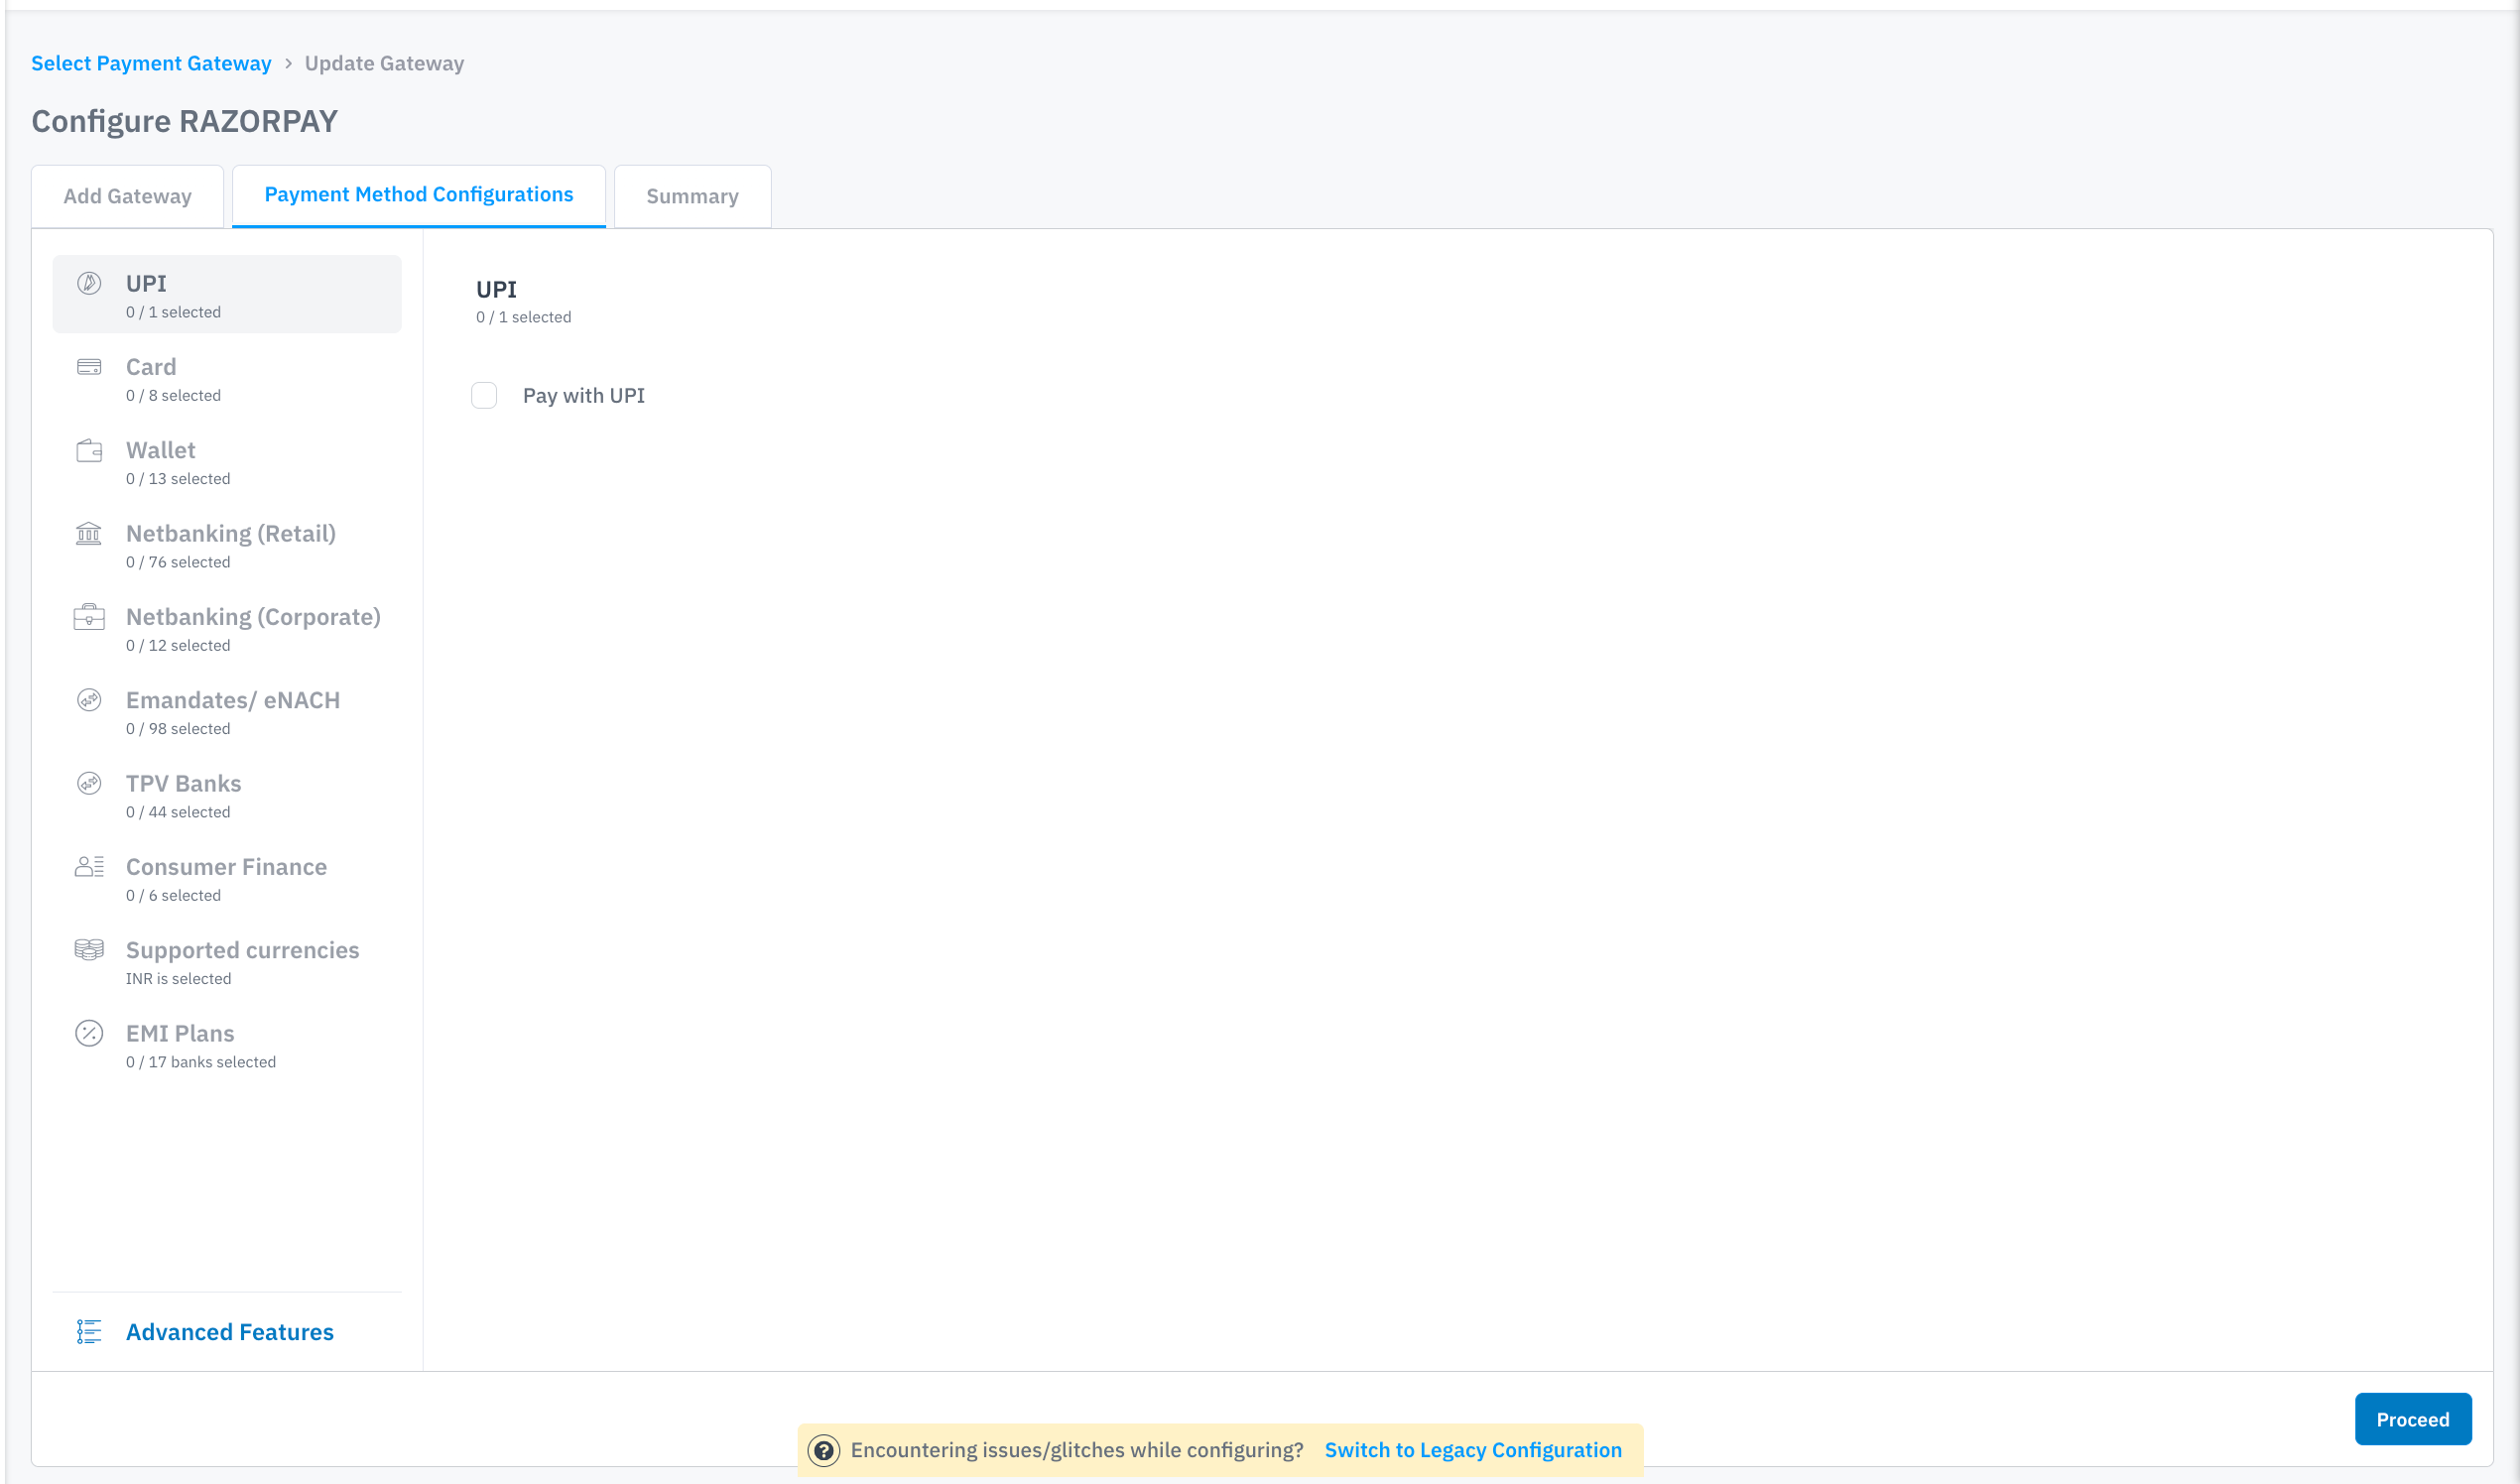Click the EMI Plans percent icon
2520x1484 pixels.
pyautogui.click(x=89, y=1033)
